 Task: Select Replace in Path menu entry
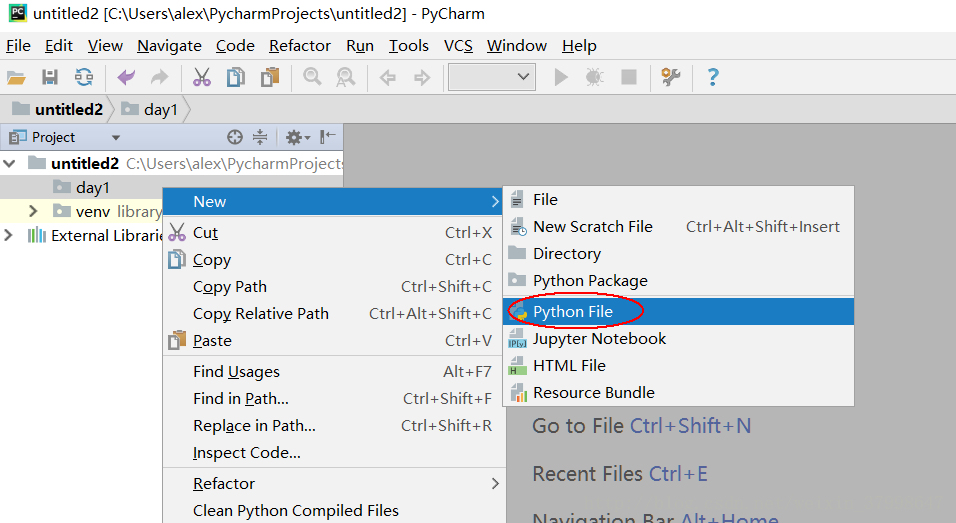[x=333, y=425]
